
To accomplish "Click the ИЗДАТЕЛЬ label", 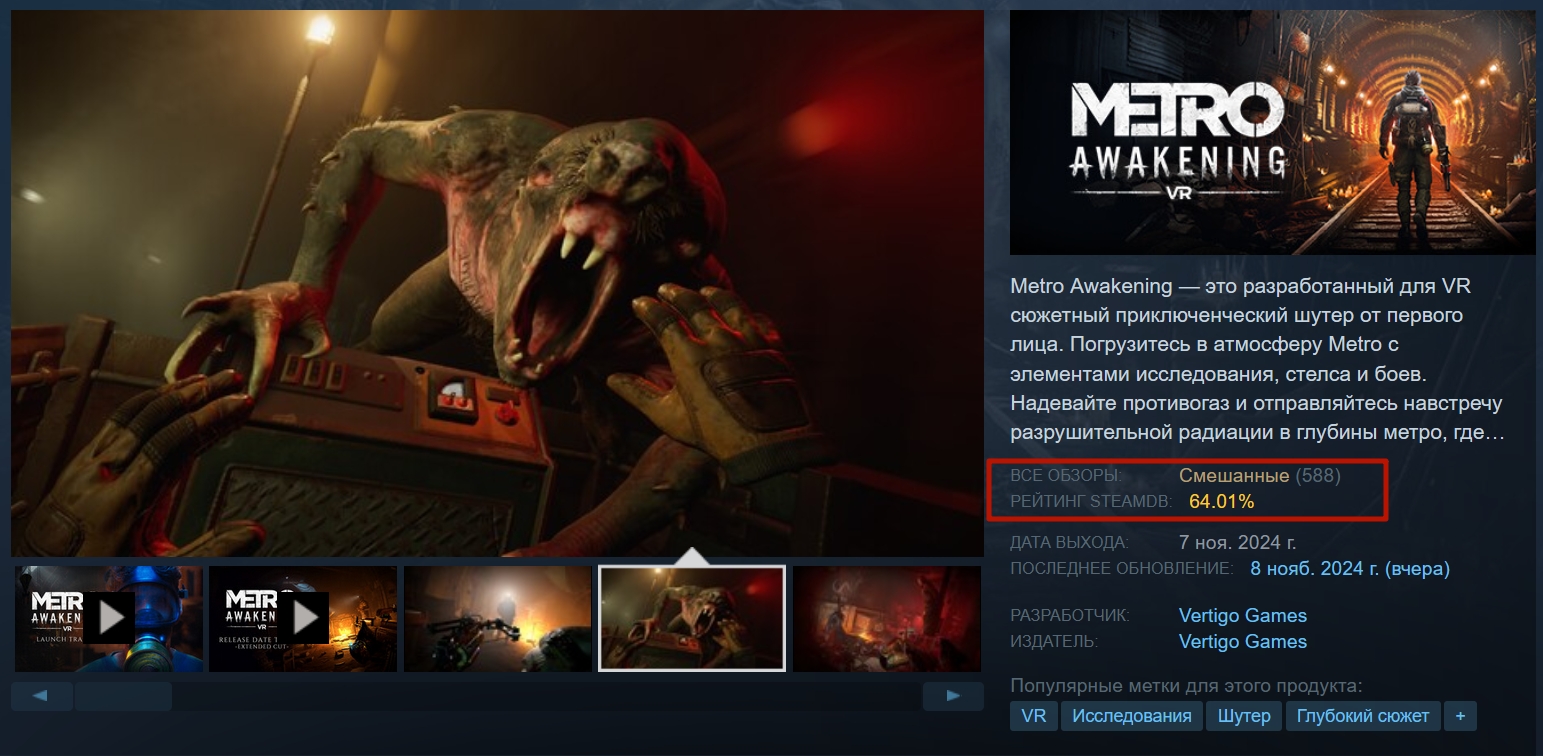I will pyautogui.click(x=1054, y=641).
